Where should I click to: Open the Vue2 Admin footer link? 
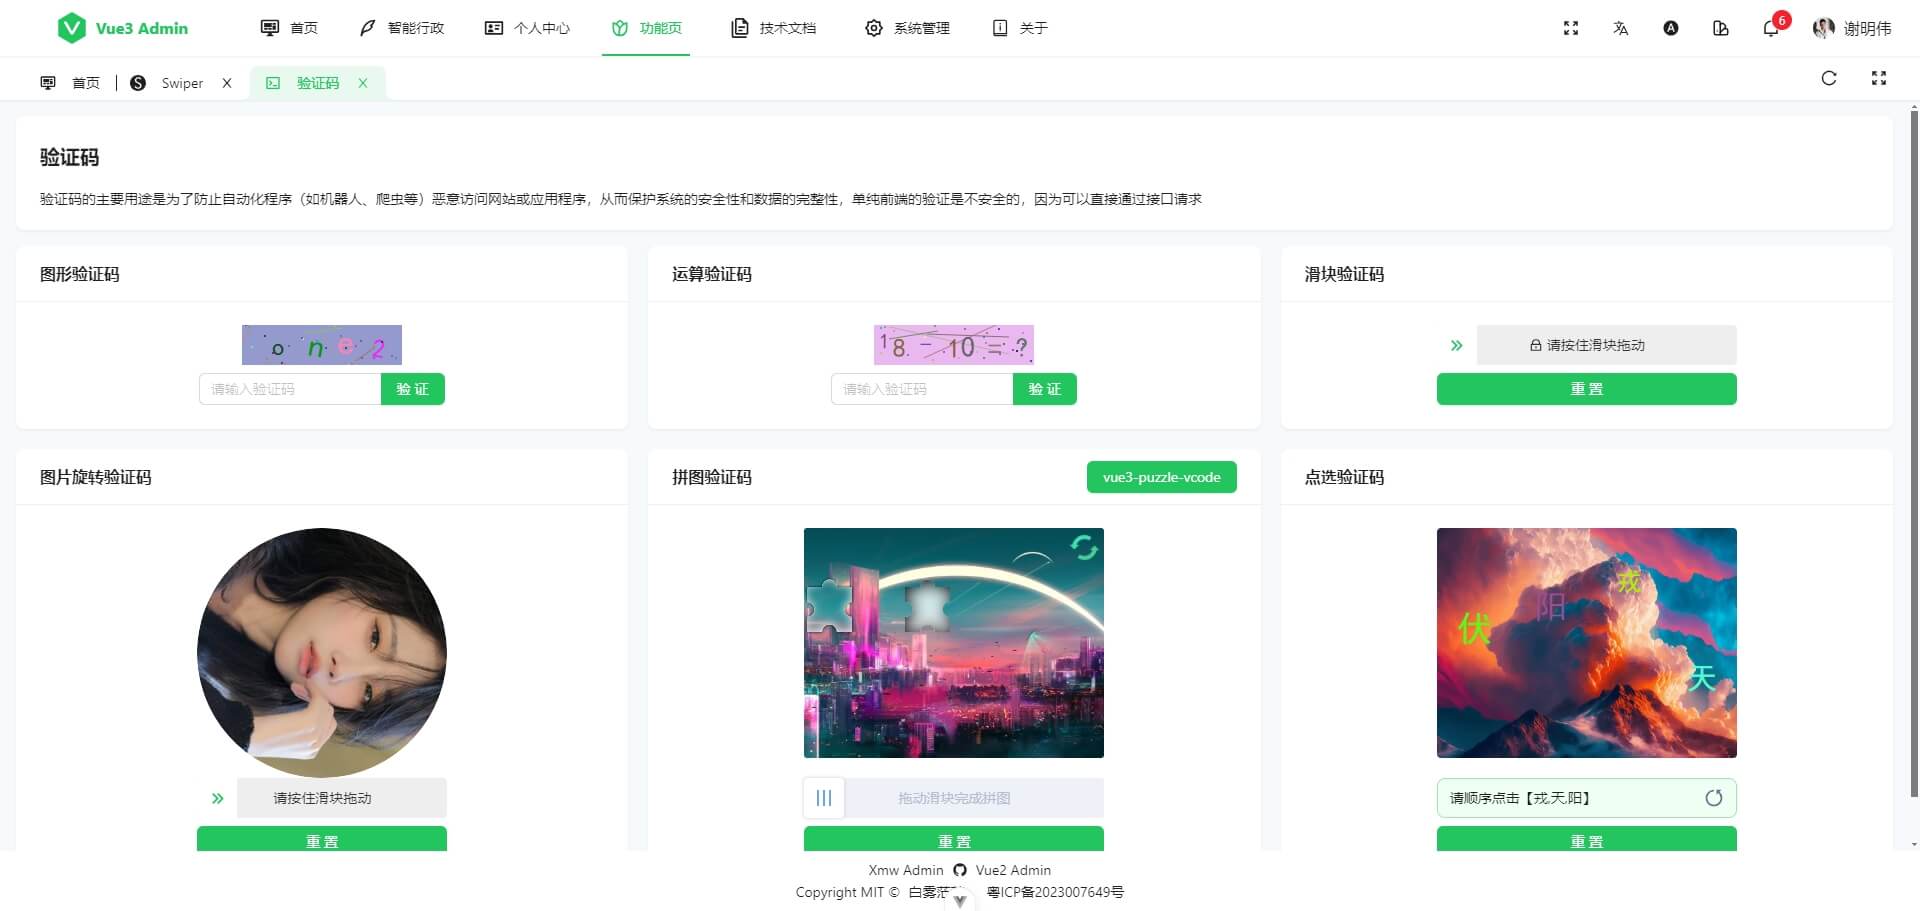pos(1013,870)
